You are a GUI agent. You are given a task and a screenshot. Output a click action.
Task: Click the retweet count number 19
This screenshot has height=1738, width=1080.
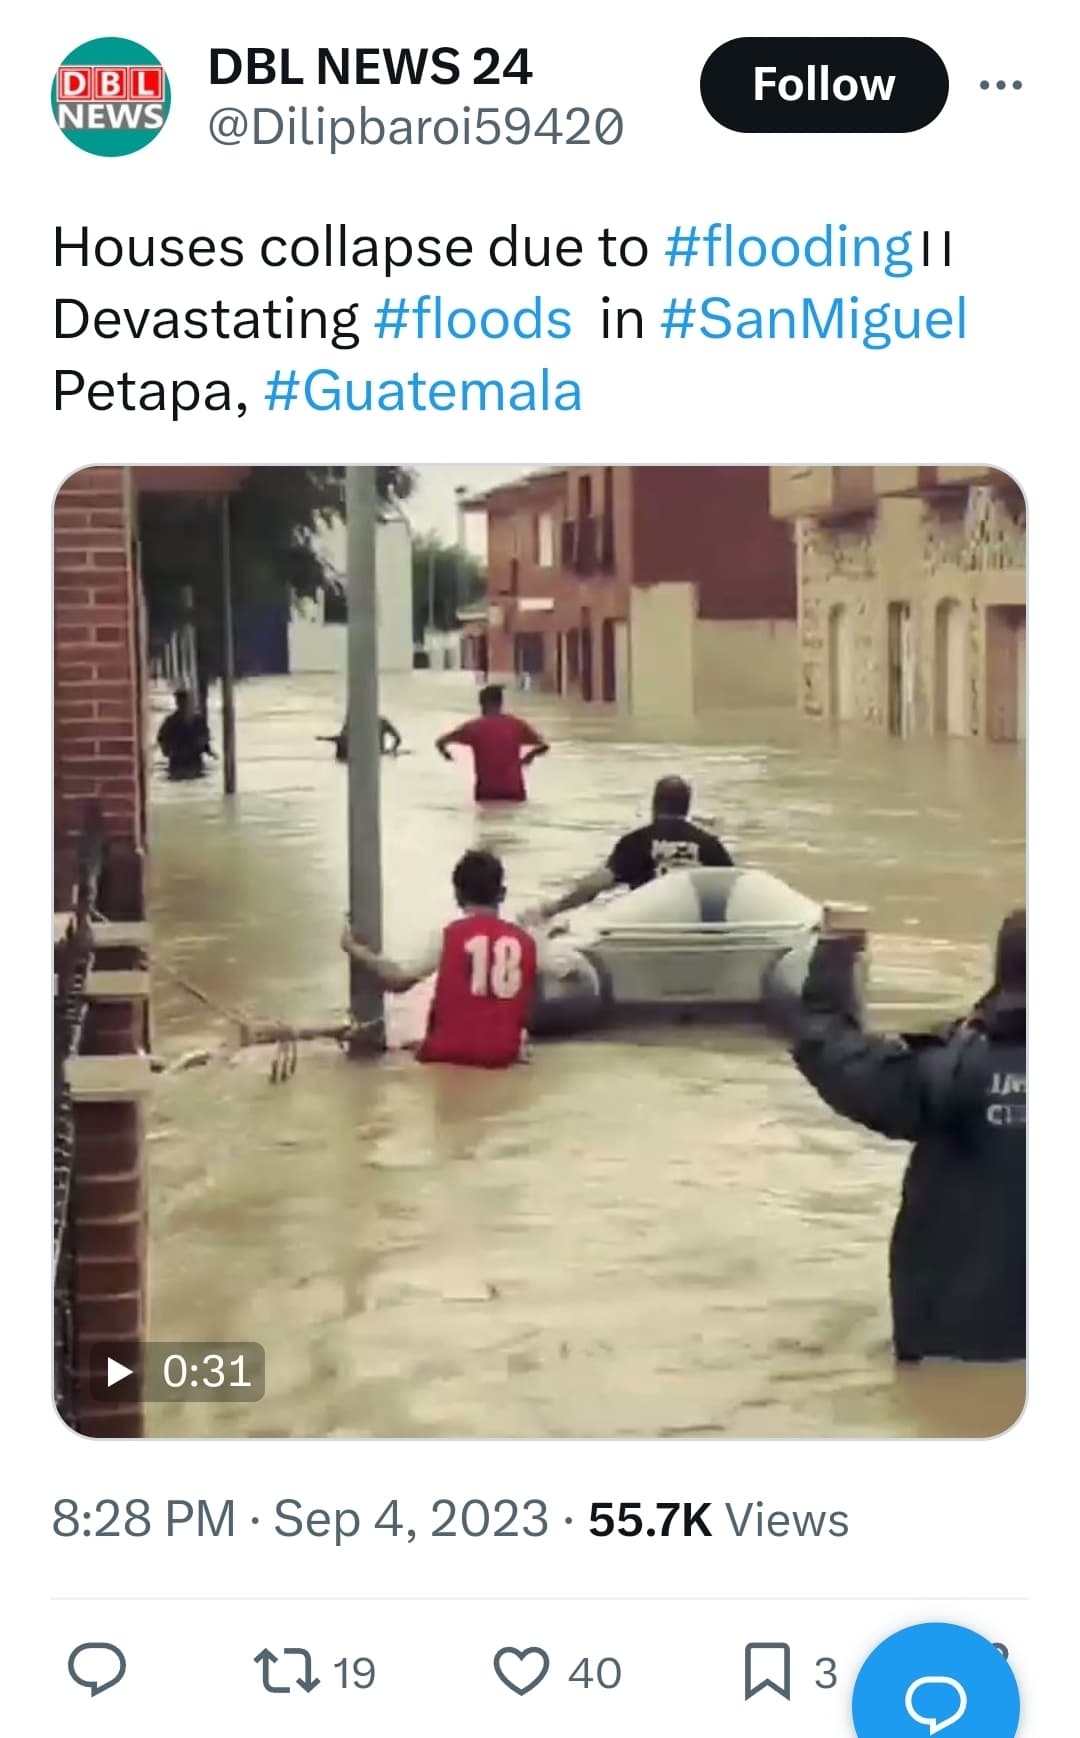(354, 1673)
